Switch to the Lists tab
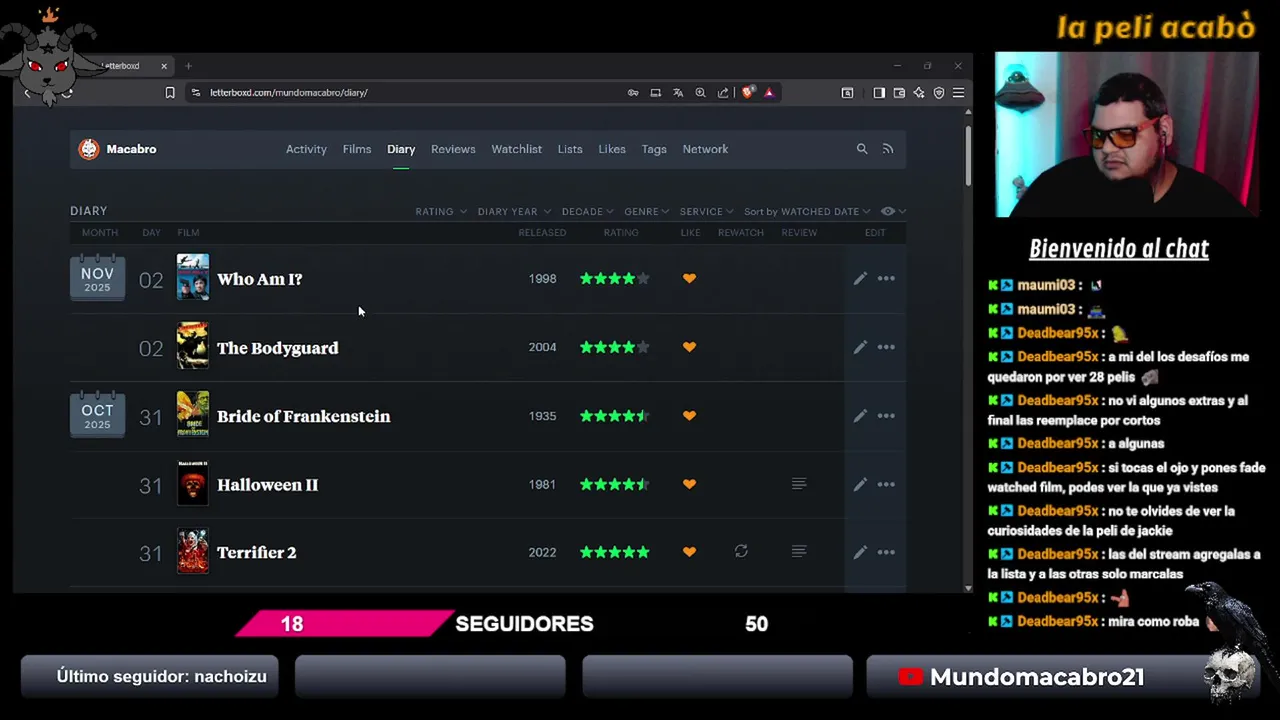The image size is (1280, 720). [570, 149]
